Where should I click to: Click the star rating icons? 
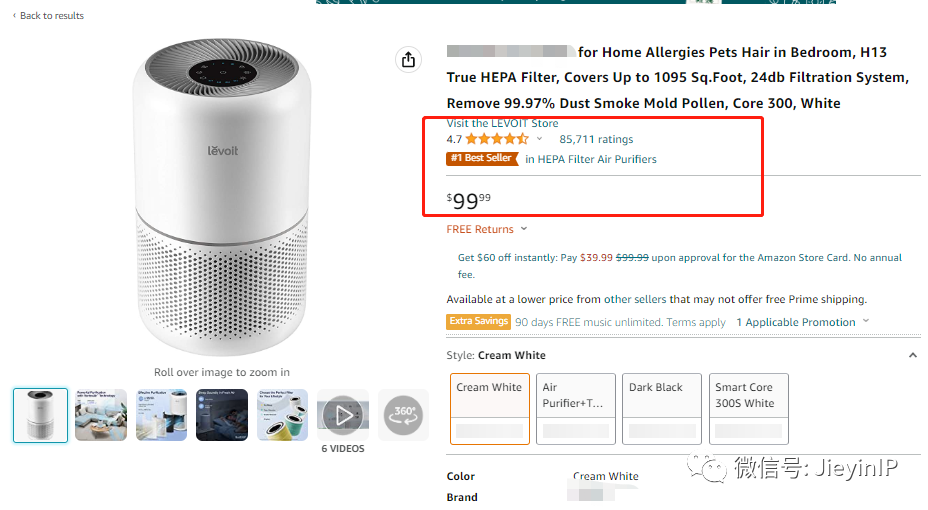click(x=497, y=139)
